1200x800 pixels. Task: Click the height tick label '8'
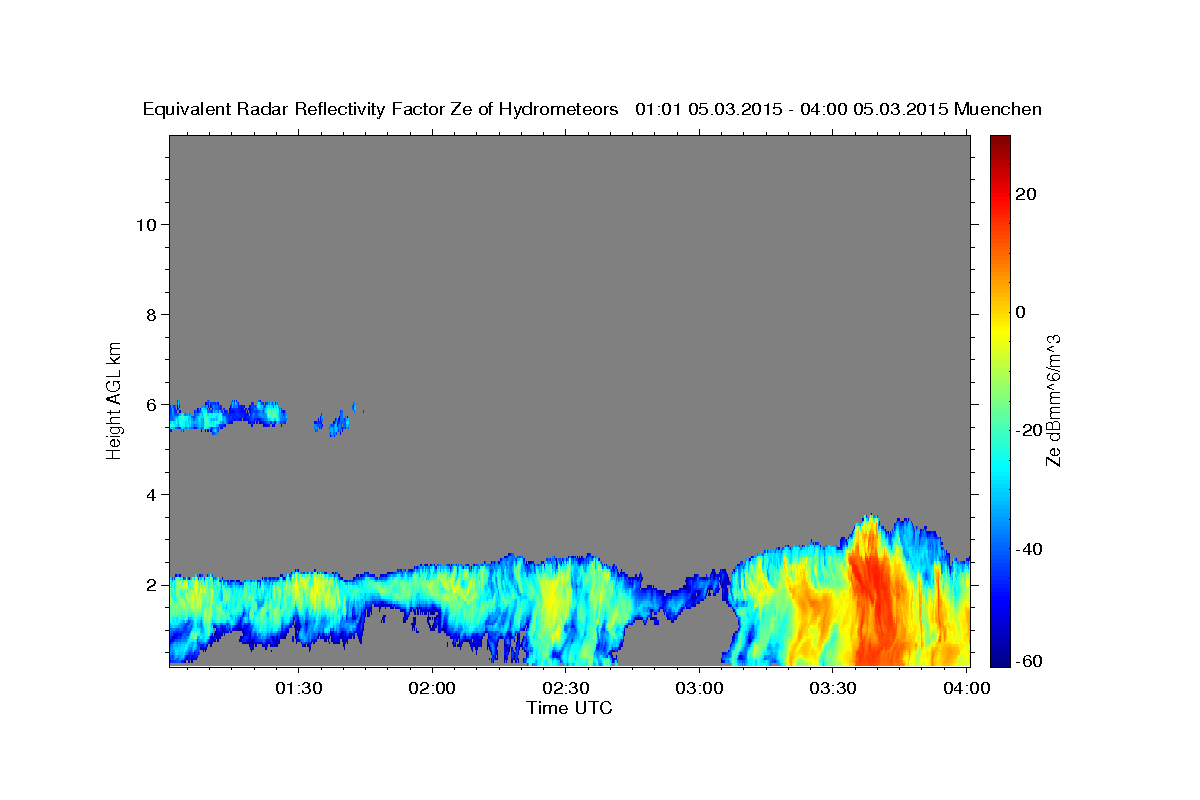coord(150,314)
